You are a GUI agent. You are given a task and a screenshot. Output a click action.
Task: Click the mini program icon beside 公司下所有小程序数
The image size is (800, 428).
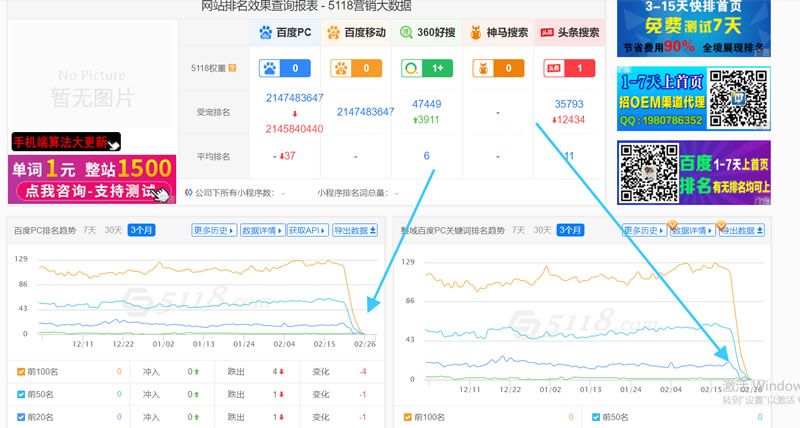[188, 193]
